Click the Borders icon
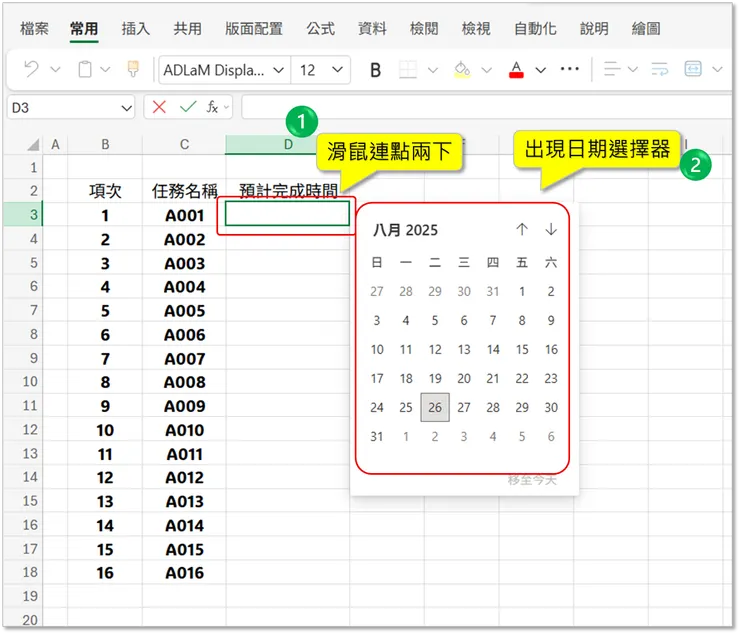This screenshot has width=740, height=634. point(408,70)
